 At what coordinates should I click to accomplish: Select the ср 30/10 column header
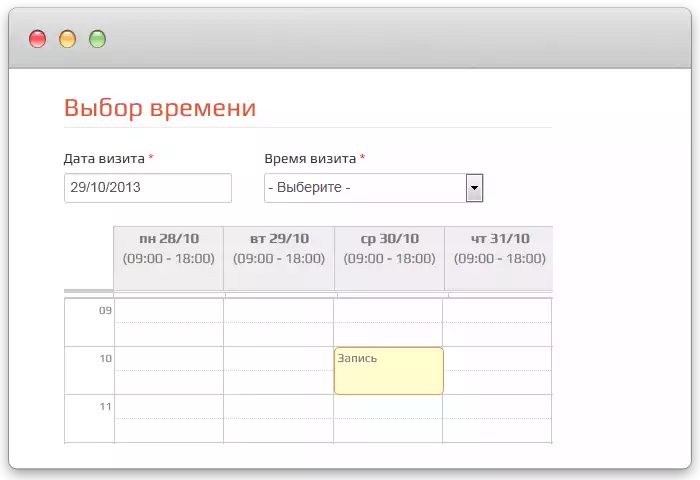pyautogui.click(x=389, y=258)
